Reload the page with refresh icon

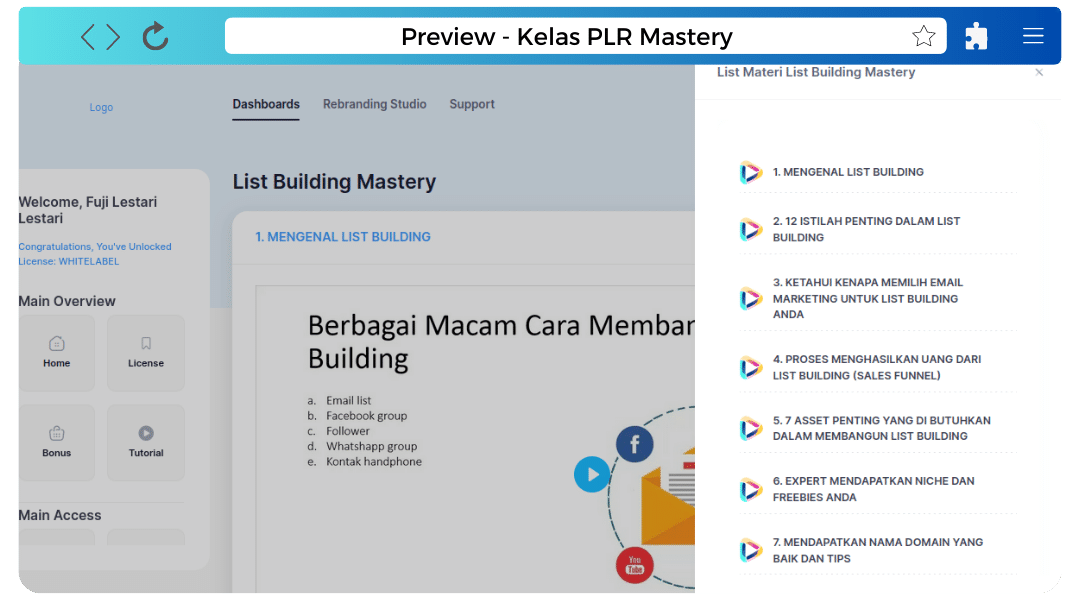pyautogui.click(x=155, y=37)
